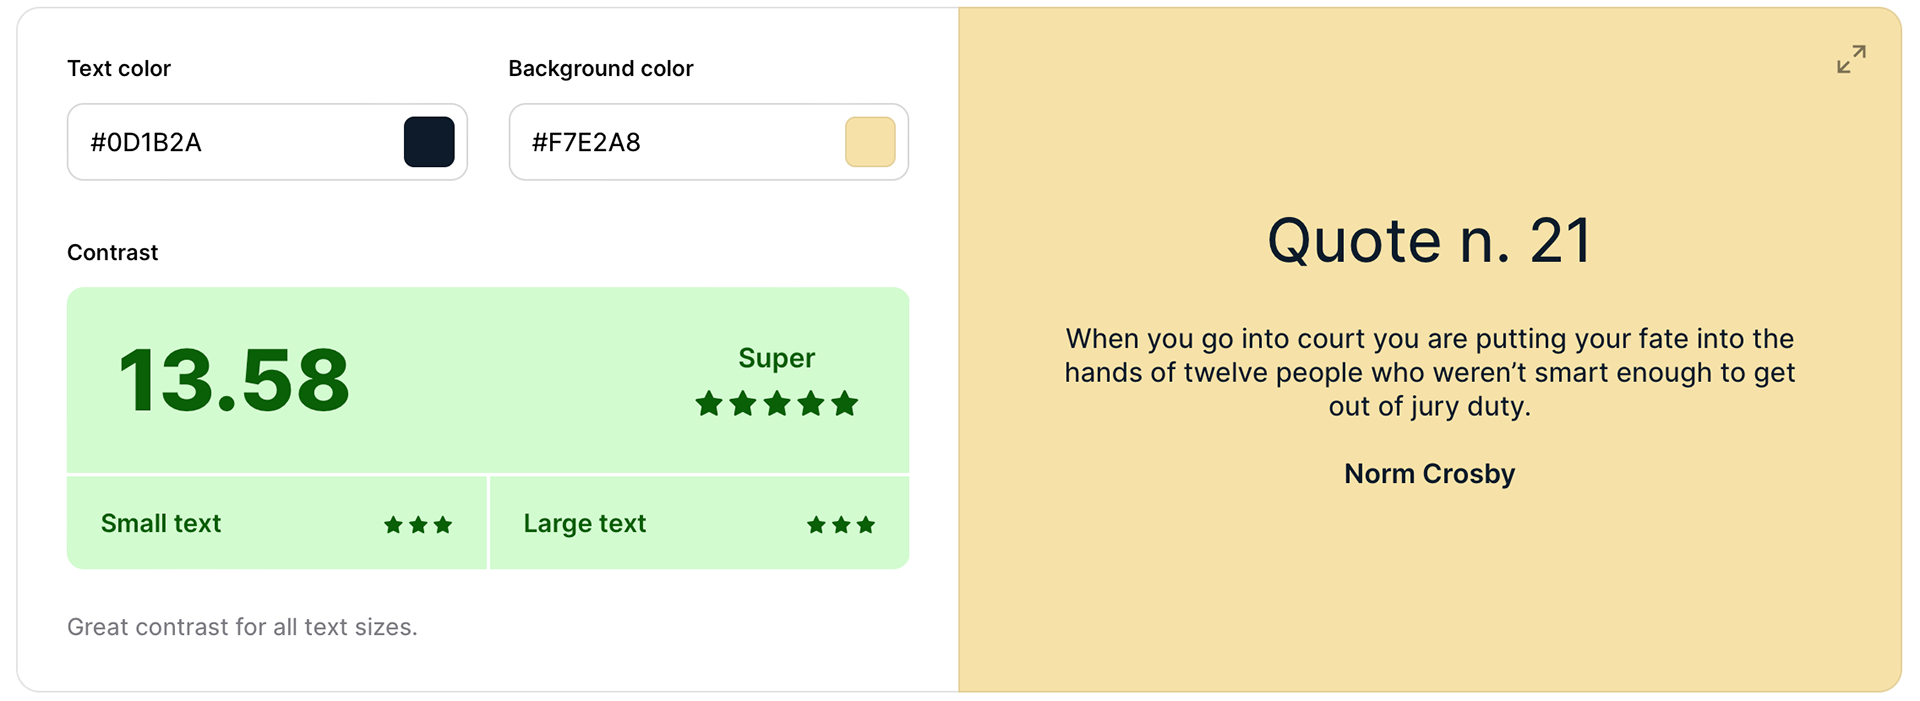This screenshot has width=1920, height=701.
Task: Open the text color swatch picker
Action: click(x=429, y=142)
